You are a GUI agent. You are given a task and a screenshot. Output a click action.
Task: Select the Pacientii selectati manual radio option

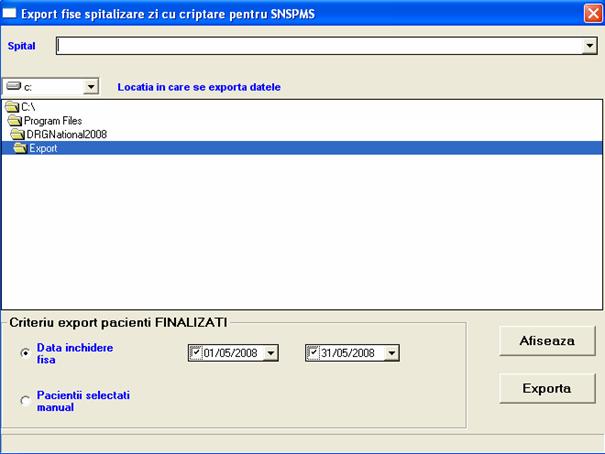[x=25, y=401]
